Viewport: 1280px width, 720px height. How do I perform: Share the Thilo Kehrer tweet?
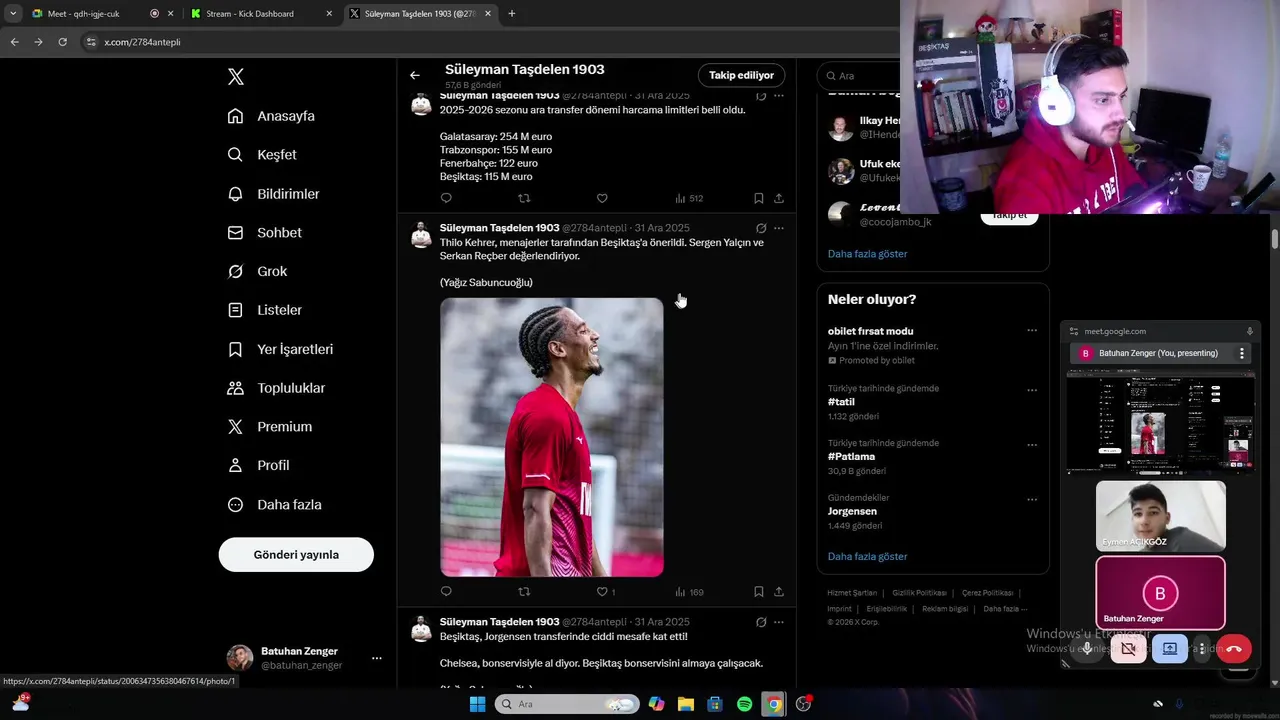pyautogui.click(x=779, y=592)
